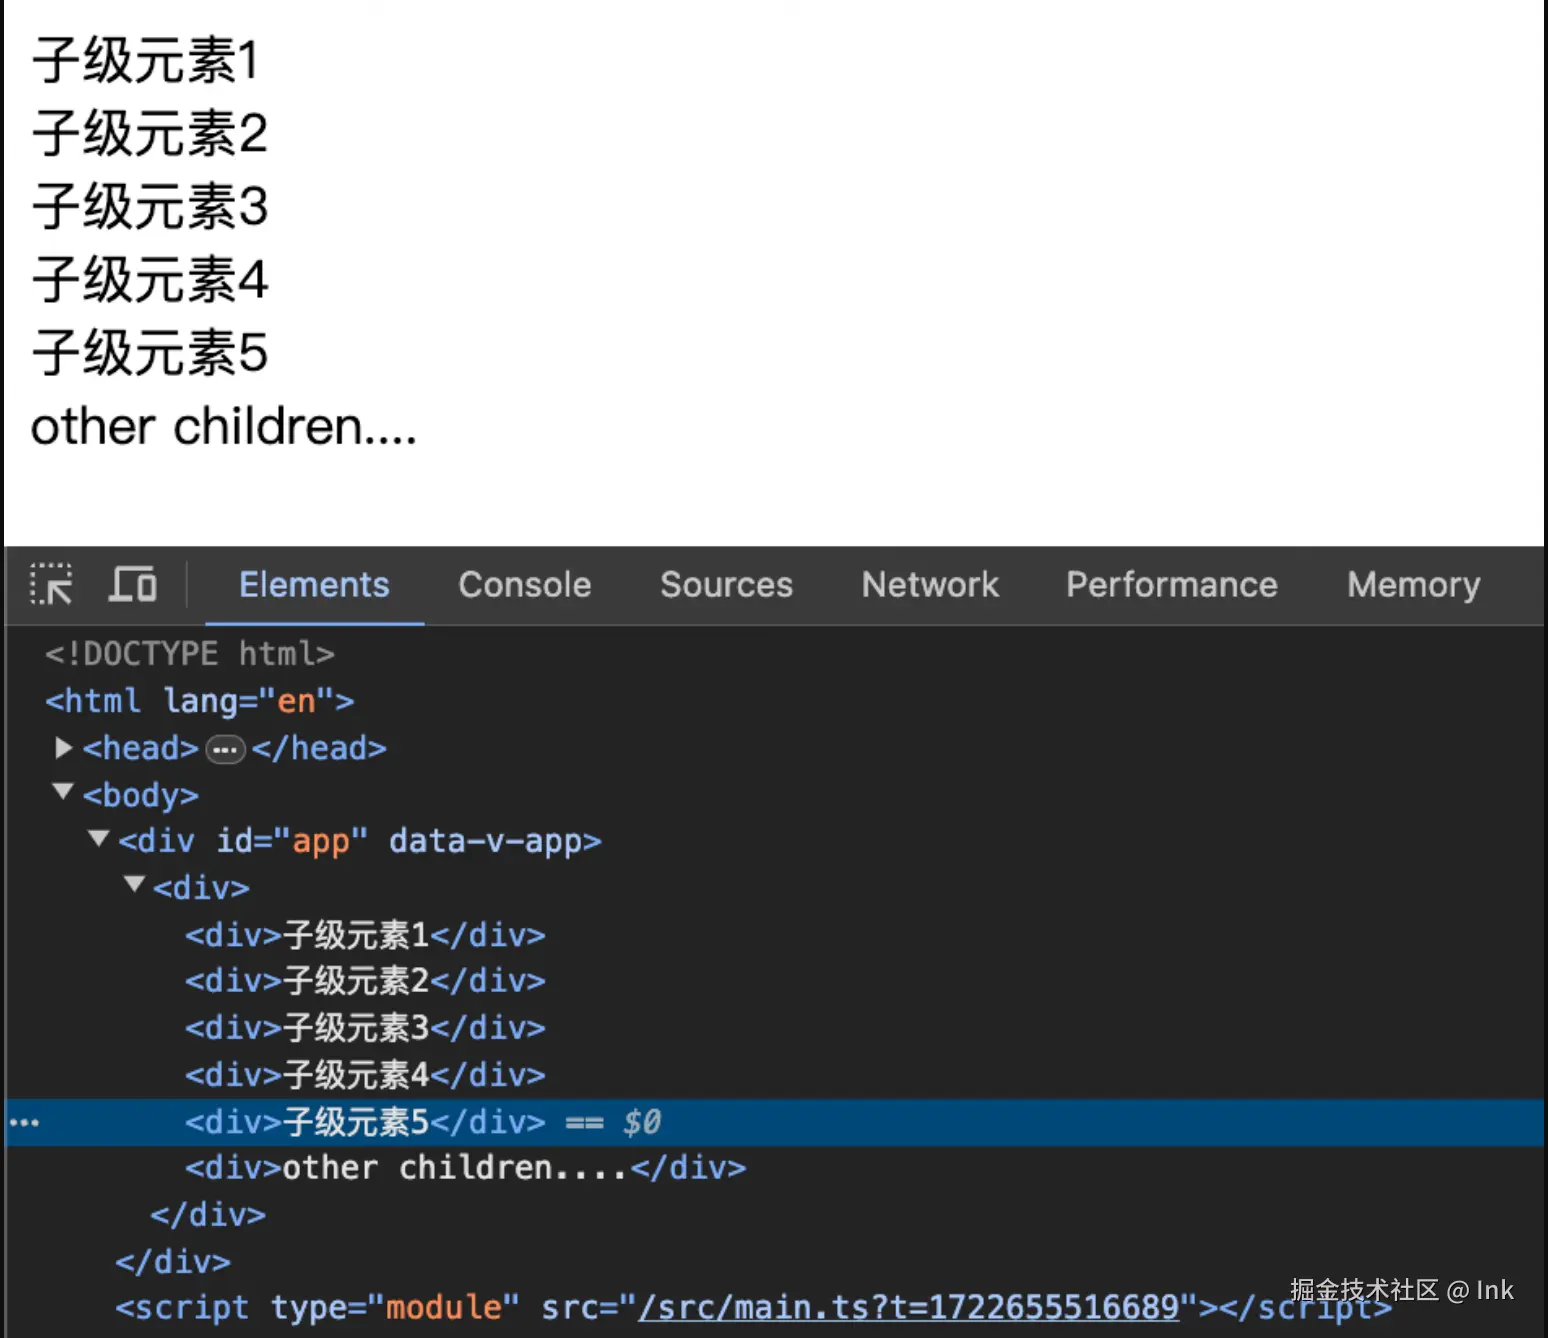Select the 子级元素2 div node
This screenshot has height=1338, width=1548.
tap(365, 981)
